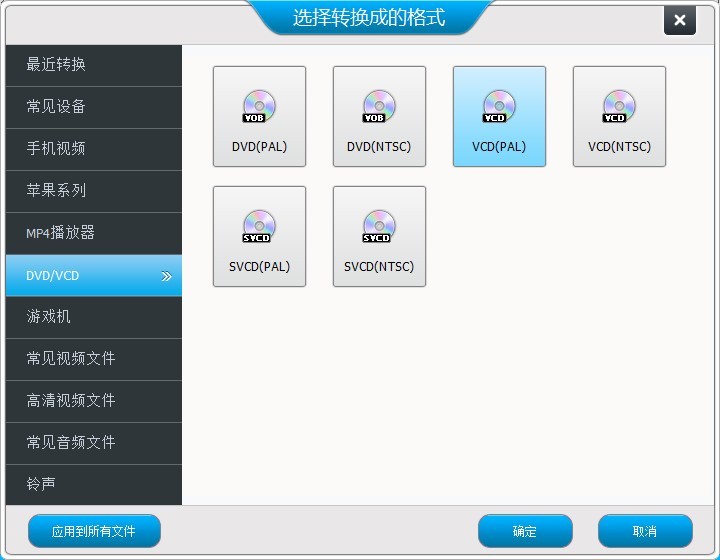Choose the DVD(NTSC) format tile

pyautogui.click(x=379, y=116)
